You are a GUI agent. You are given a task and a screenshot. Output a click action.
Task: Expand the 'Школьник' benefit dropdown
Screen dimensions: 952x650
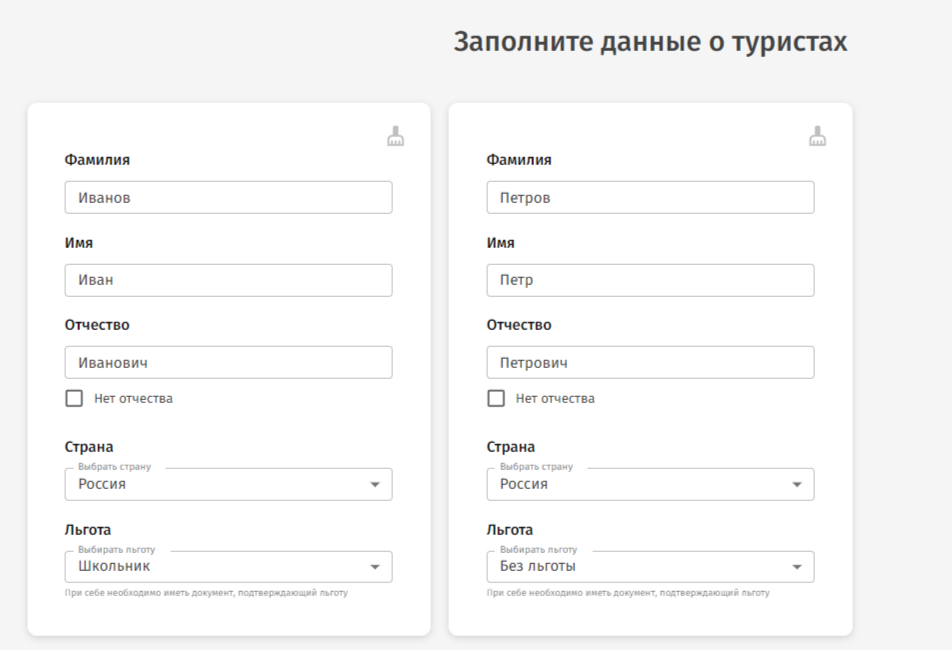(x=375, y=567)
